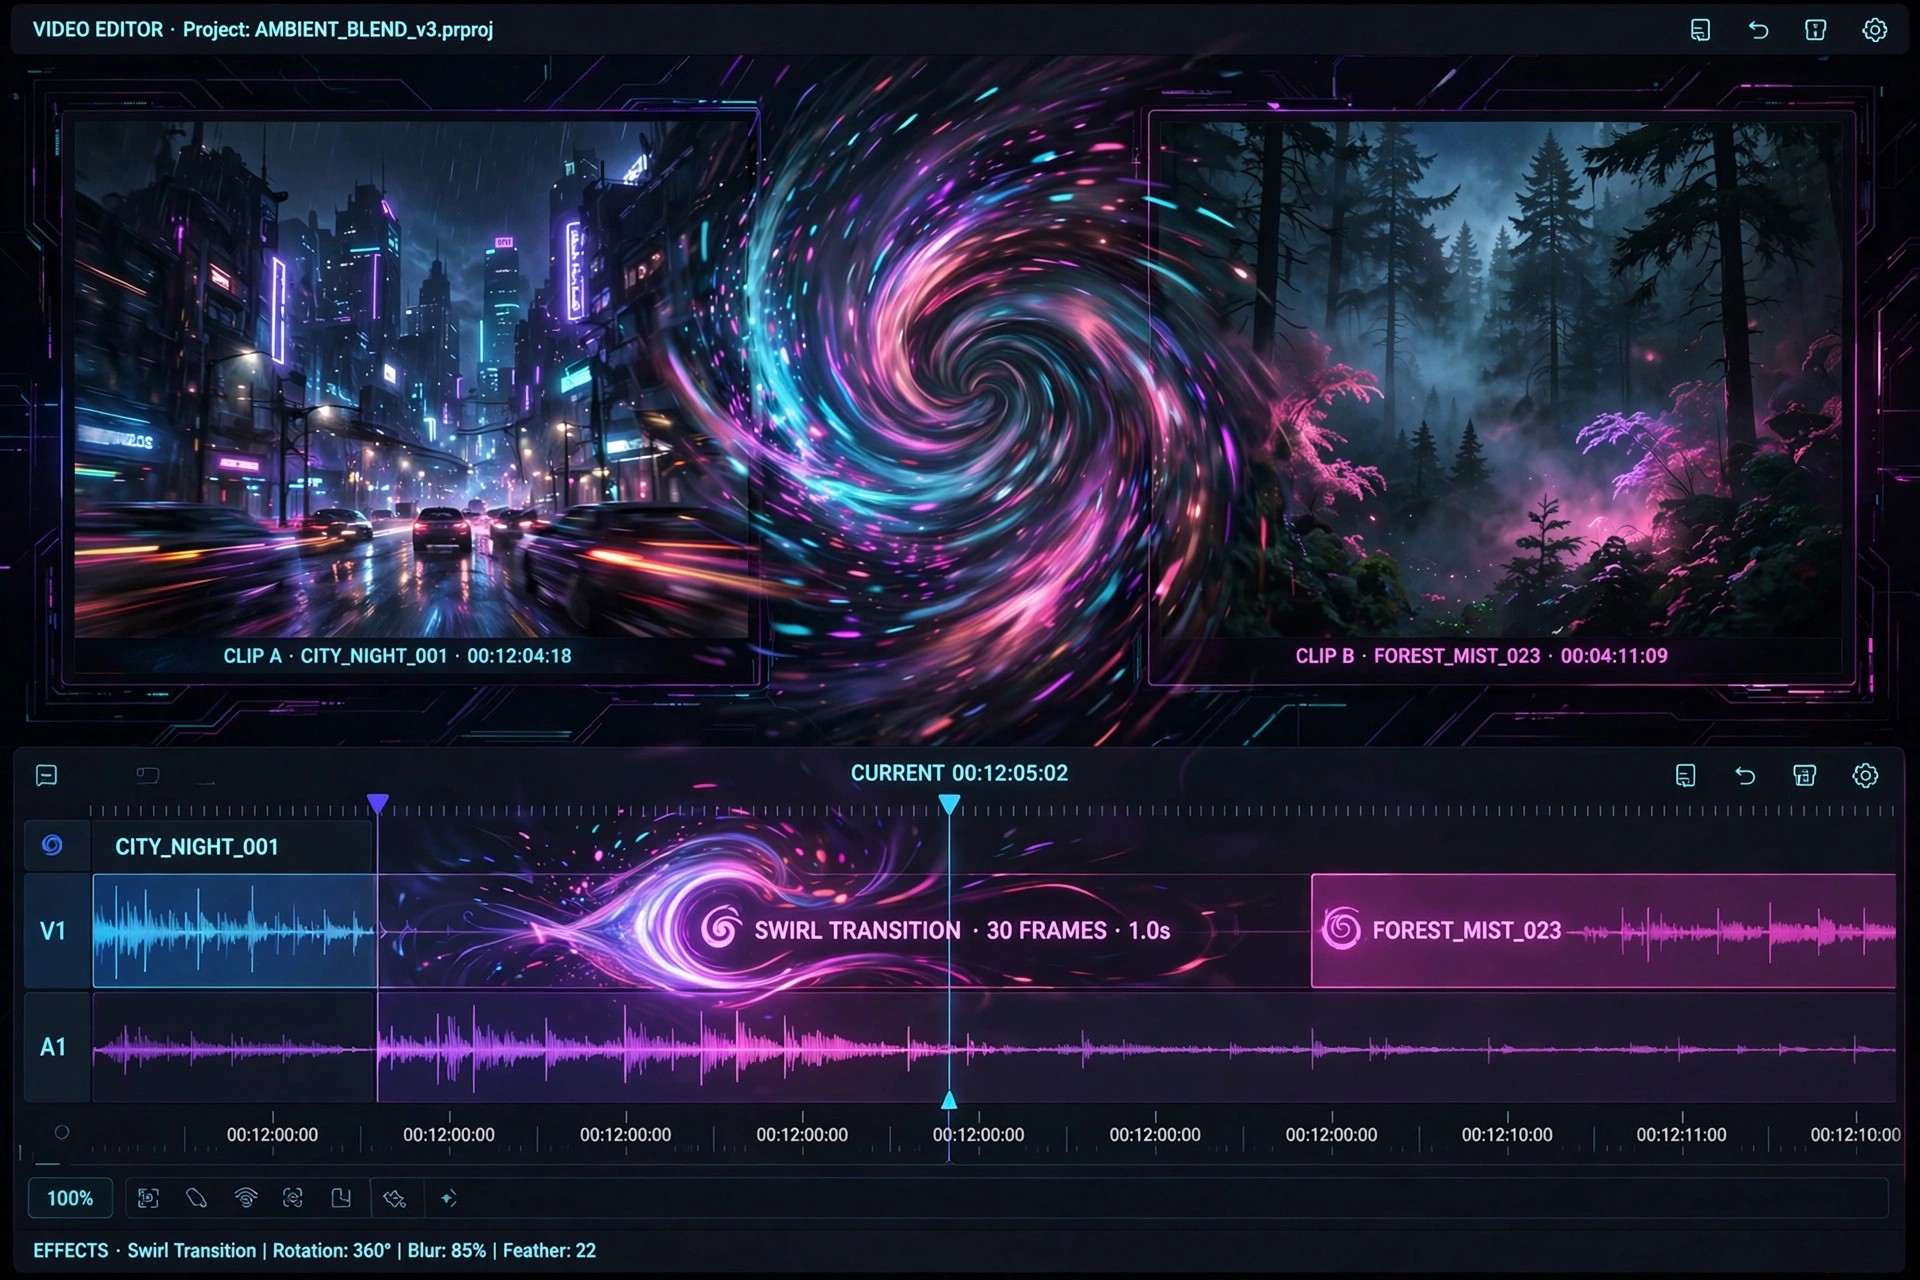The image size is (1920, 1280).
Task: Select the crop-corner tool in bottom toolbar
Action: click(x=341, y=1198)
